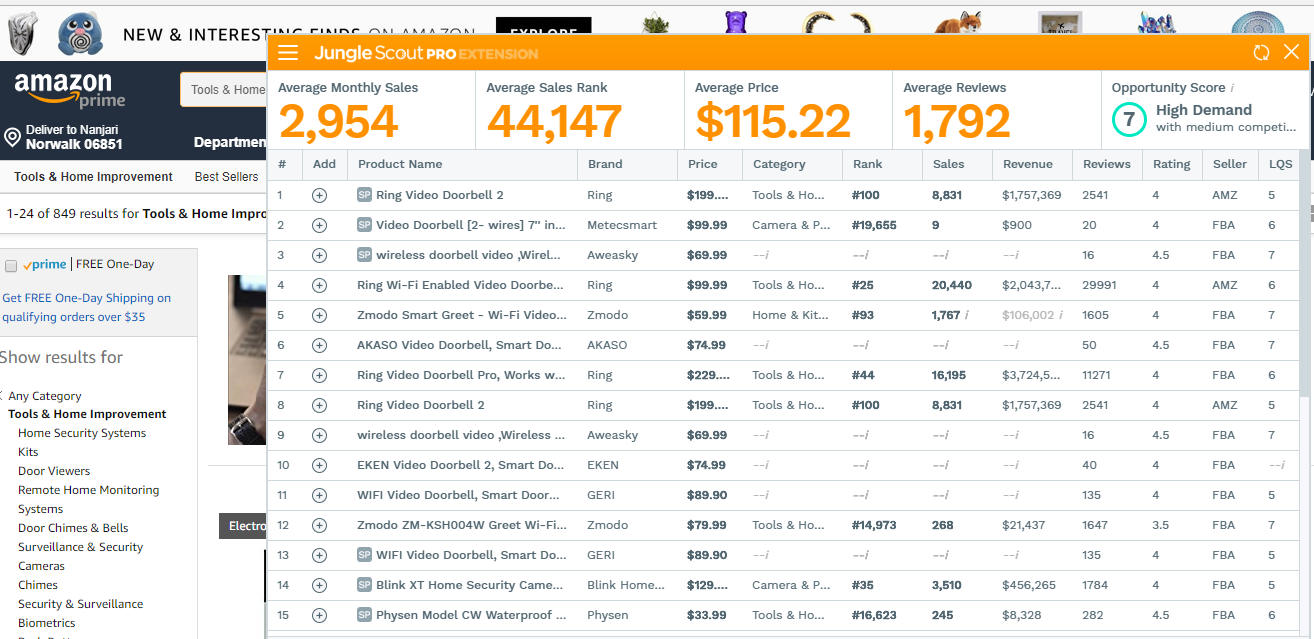Open the Tools & Home search category dropdown
The image size is (1314, 639).
tap(226, 90)
